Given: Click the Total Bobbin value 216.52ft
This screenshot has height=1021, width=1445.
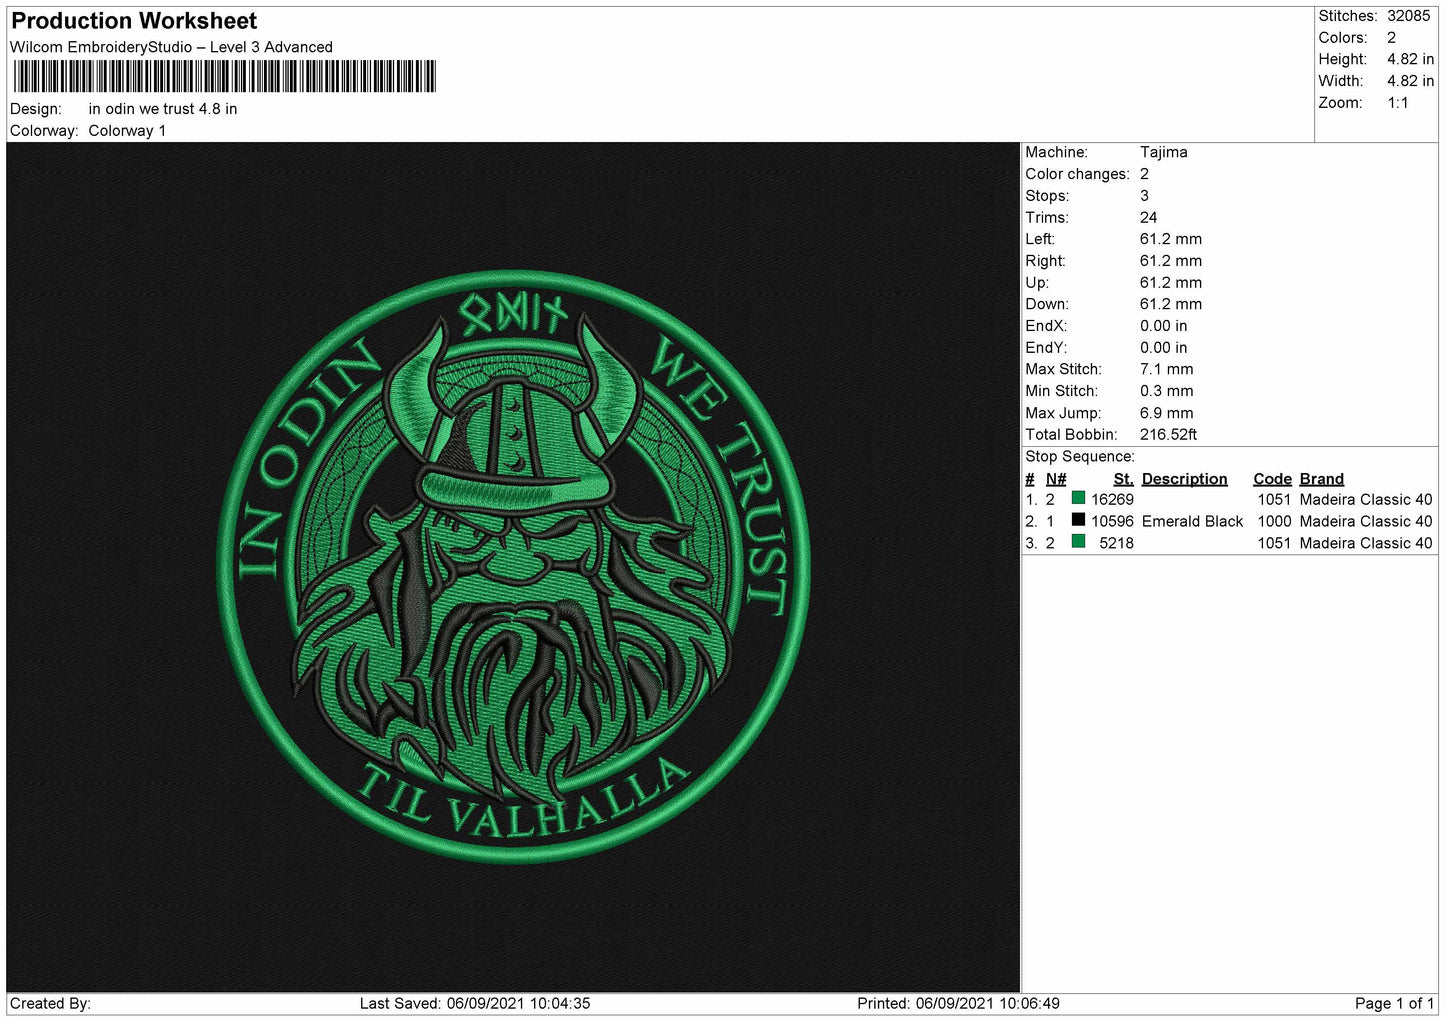Looking at the screenshot, I should pyautogui.click(x=1168, y=435).
